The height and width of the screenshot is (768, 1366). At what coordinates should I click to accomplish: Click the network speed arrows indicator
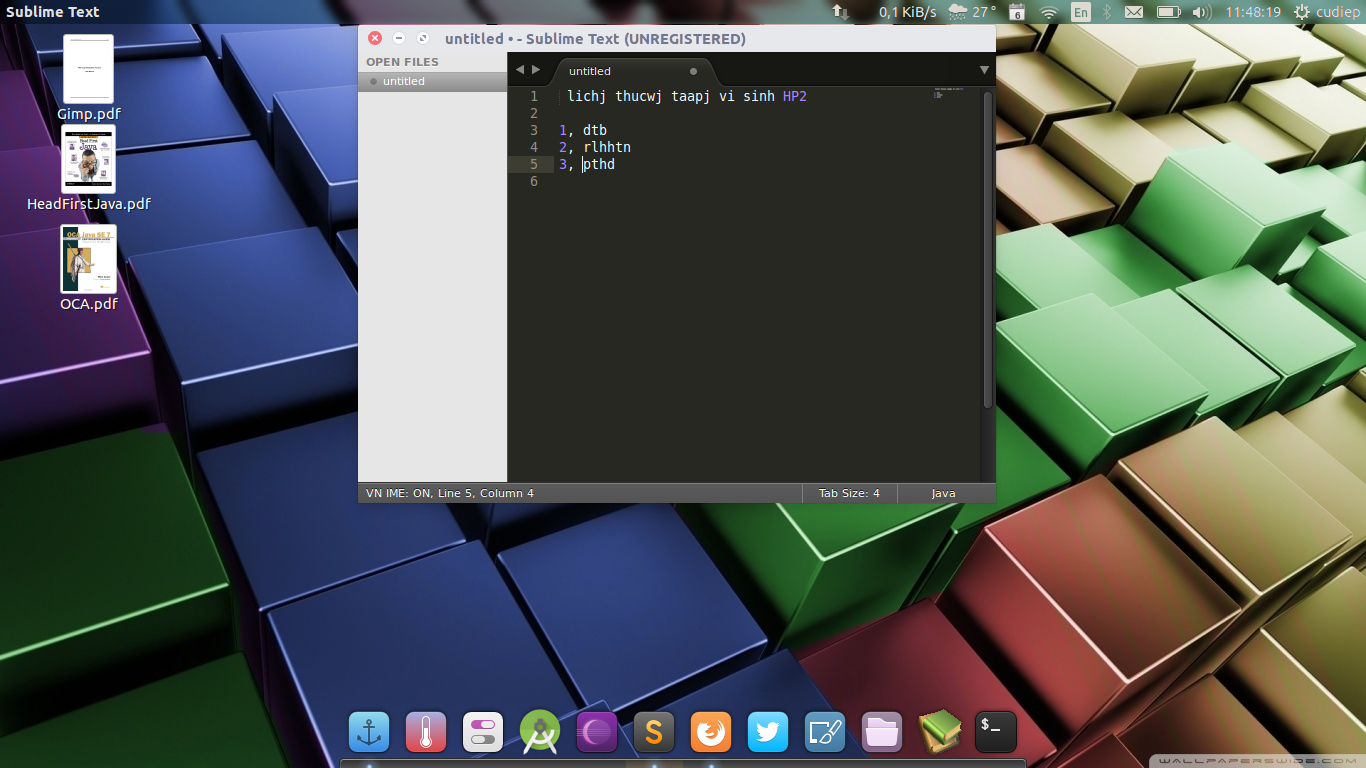pos(841,12)
